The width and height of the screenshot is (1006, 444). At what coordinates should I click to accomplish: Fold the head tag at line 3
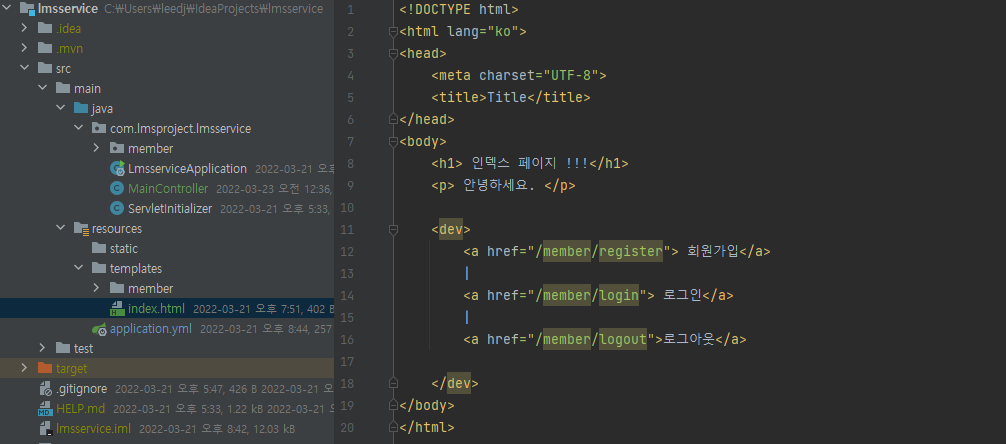pyautogui.click(x=393, y=53)
